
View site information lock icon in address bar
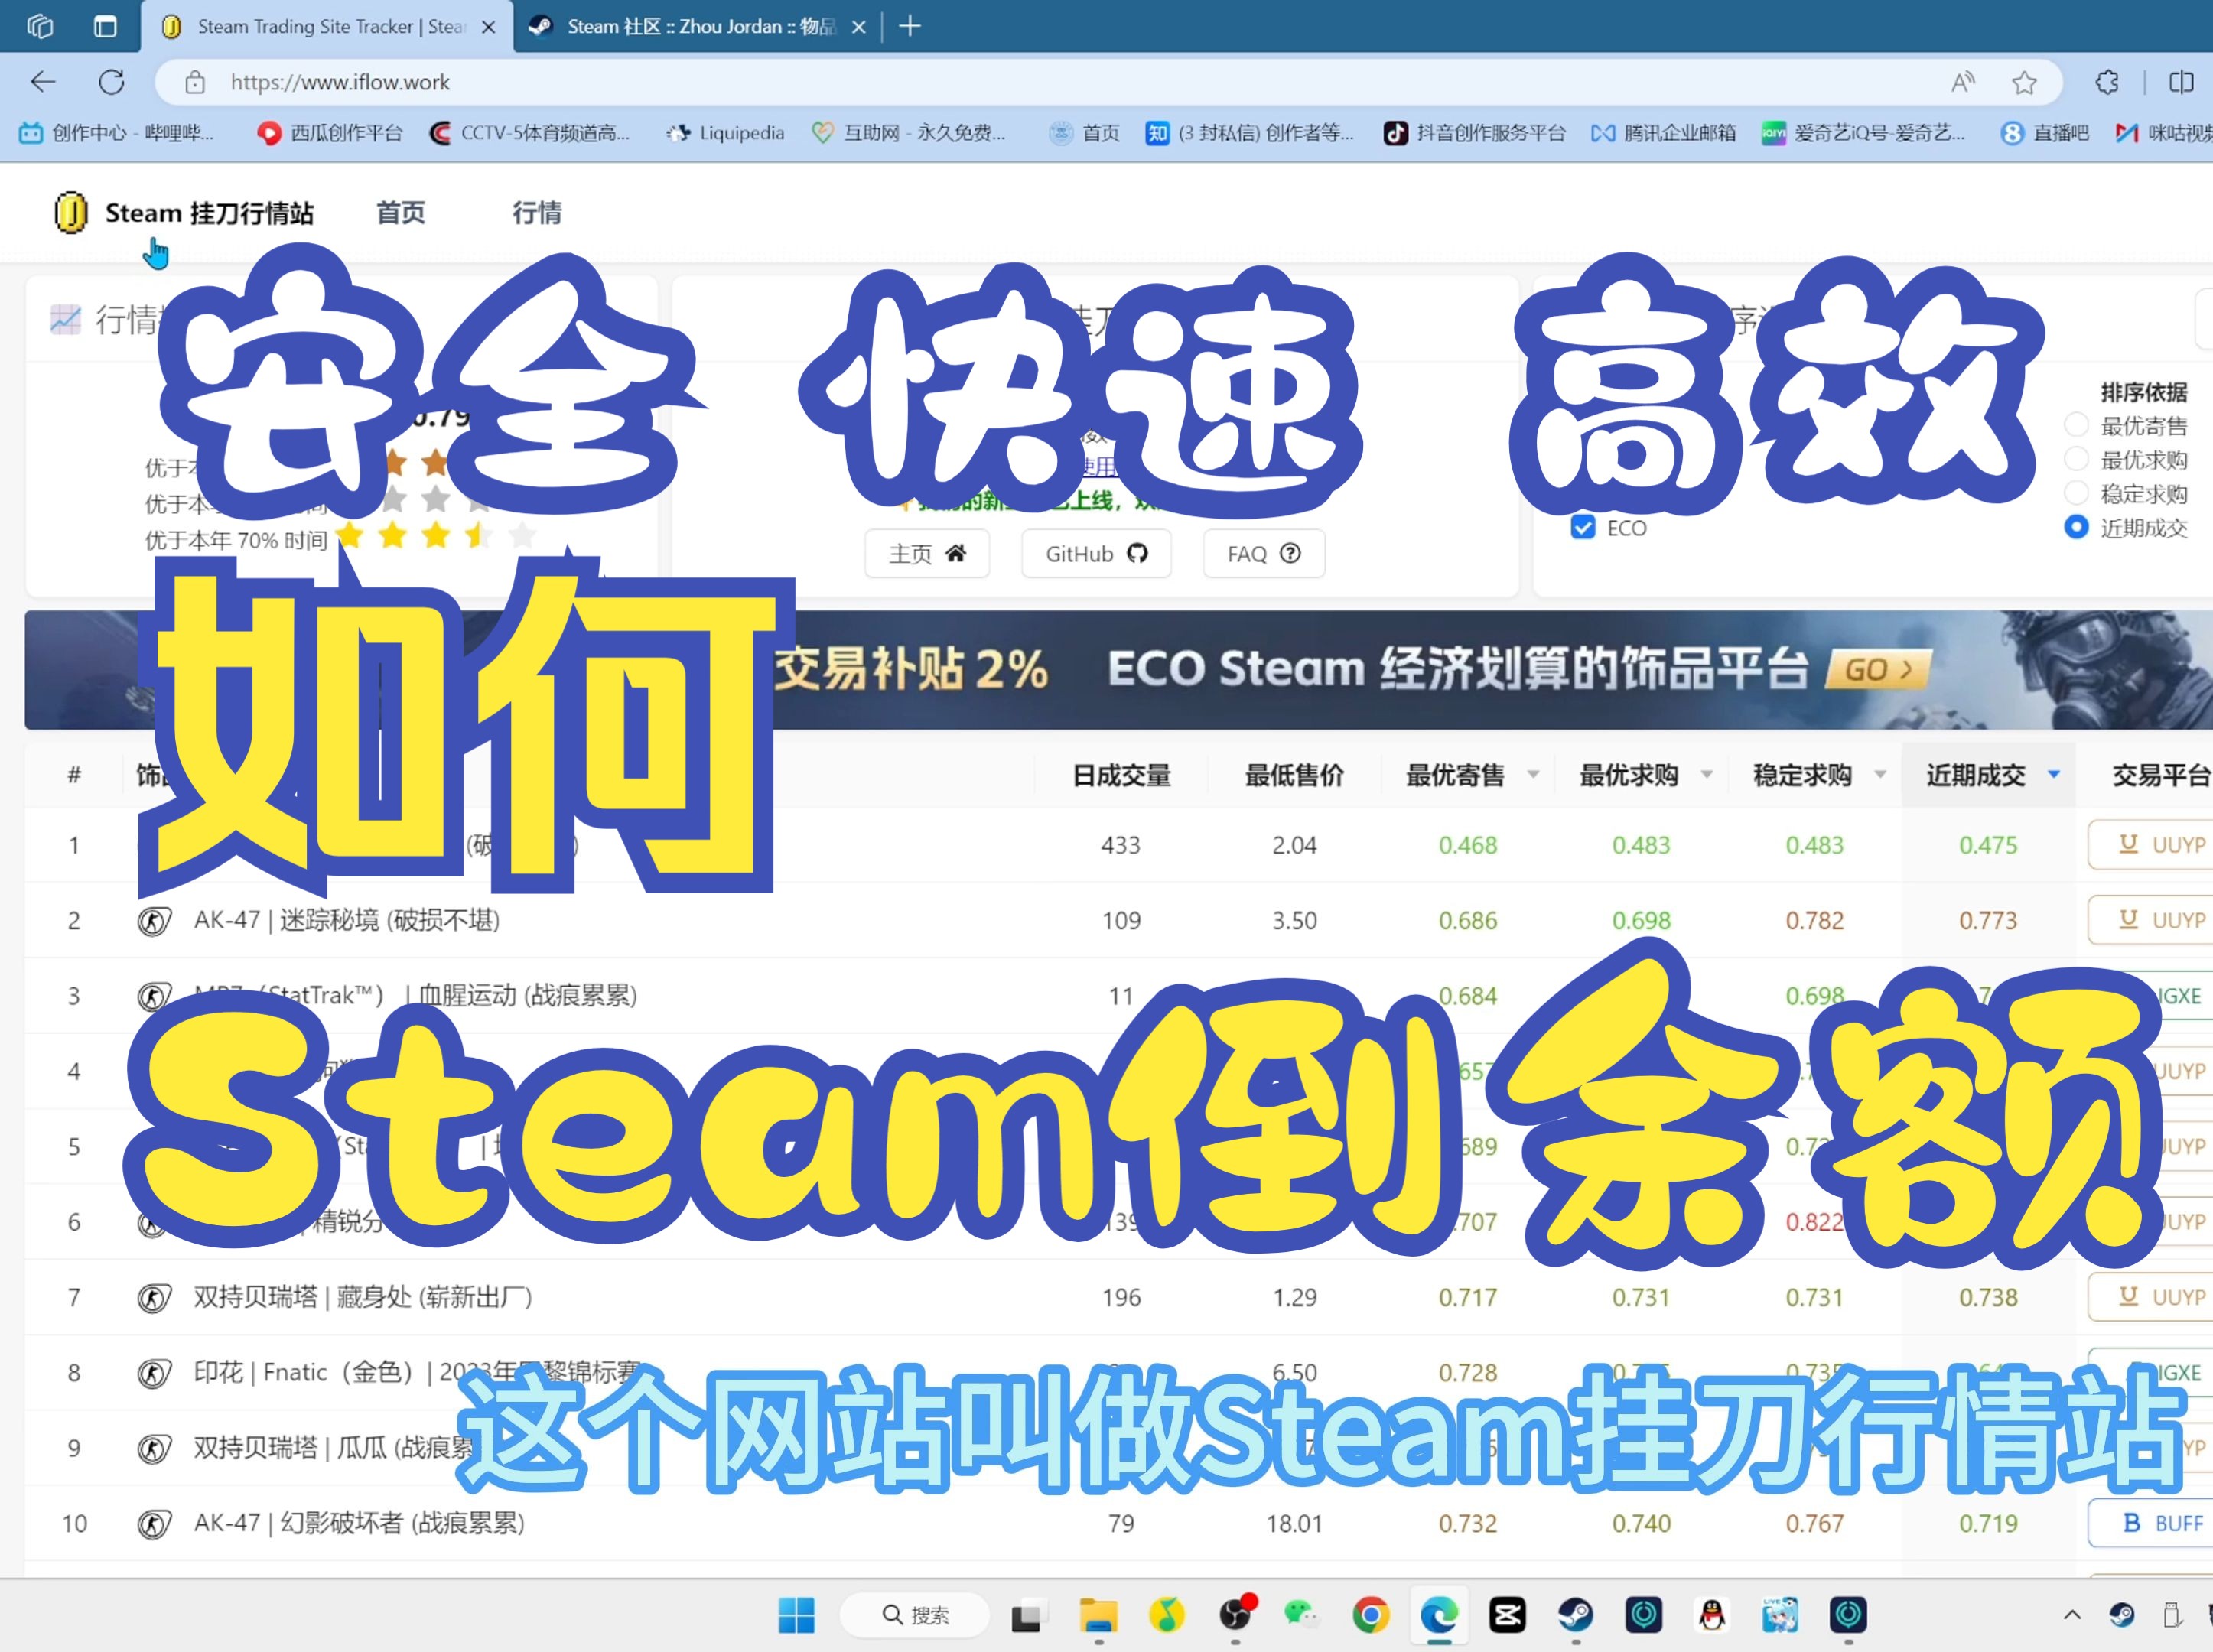pyautogui.click(x=195, y=82)
